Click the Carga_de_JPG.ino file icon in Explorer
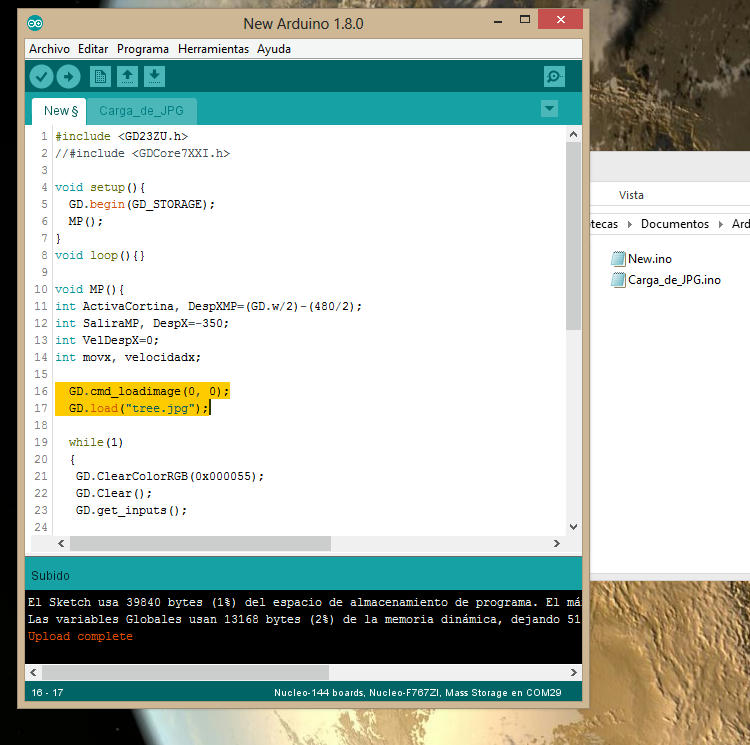Image resolution: width=750 pixels, height=745 pixels. pos(618,280)
